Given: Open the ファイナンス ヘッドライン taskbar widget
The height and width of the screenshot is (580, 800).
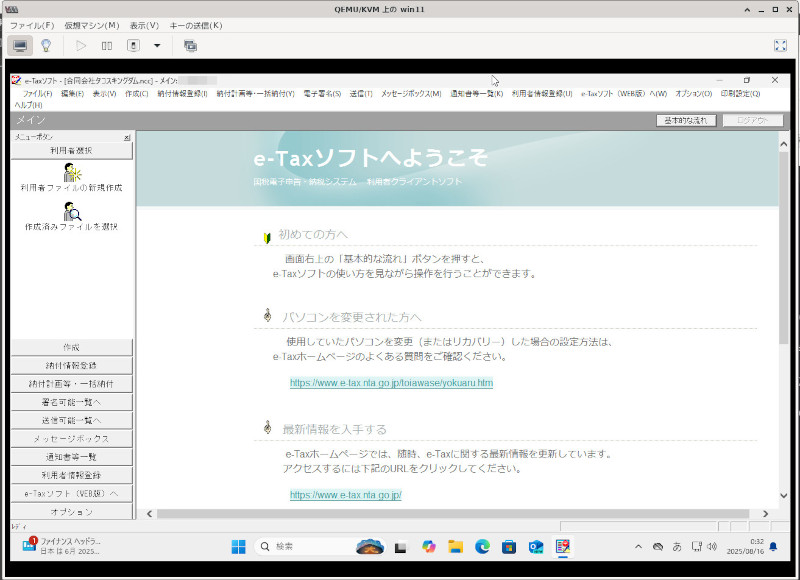Looking at the screenshot, I should tap(62, 546).
